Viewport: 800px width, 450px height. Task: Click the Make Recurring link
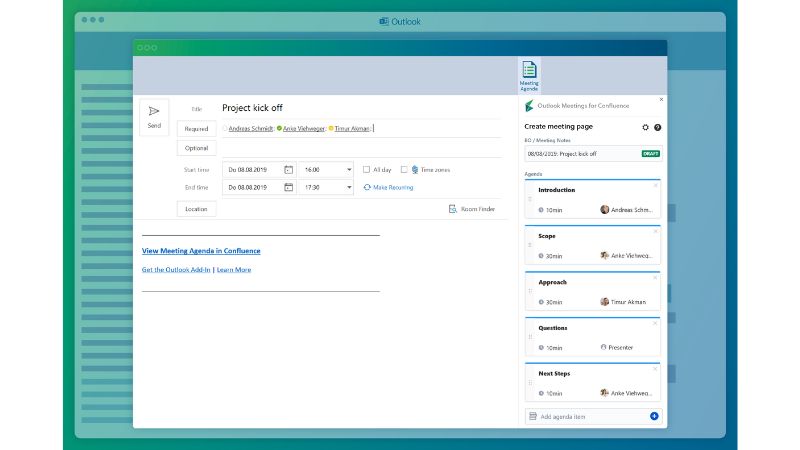pyautogui.click(x=393, y=187)
